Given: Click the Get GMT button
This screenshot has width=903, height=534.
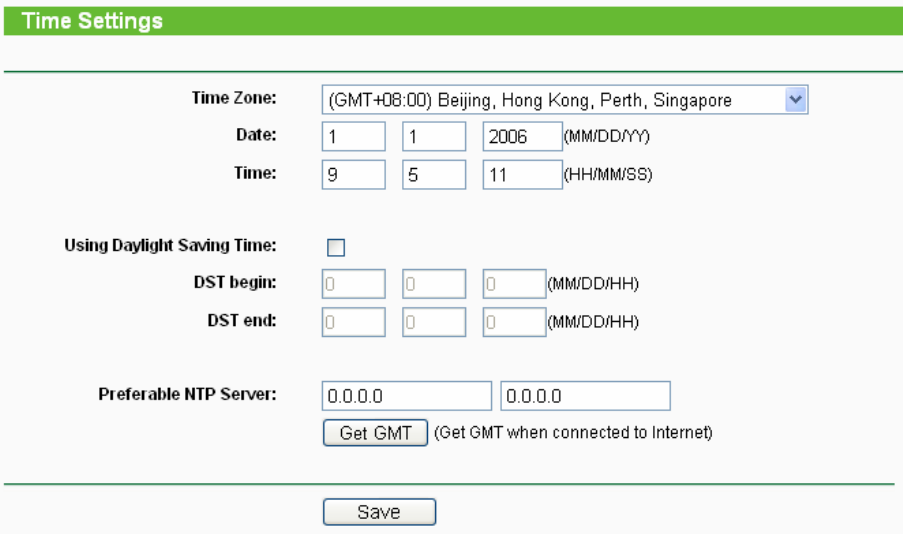Looking at the screenshot, I should click(x=375, y=433).
